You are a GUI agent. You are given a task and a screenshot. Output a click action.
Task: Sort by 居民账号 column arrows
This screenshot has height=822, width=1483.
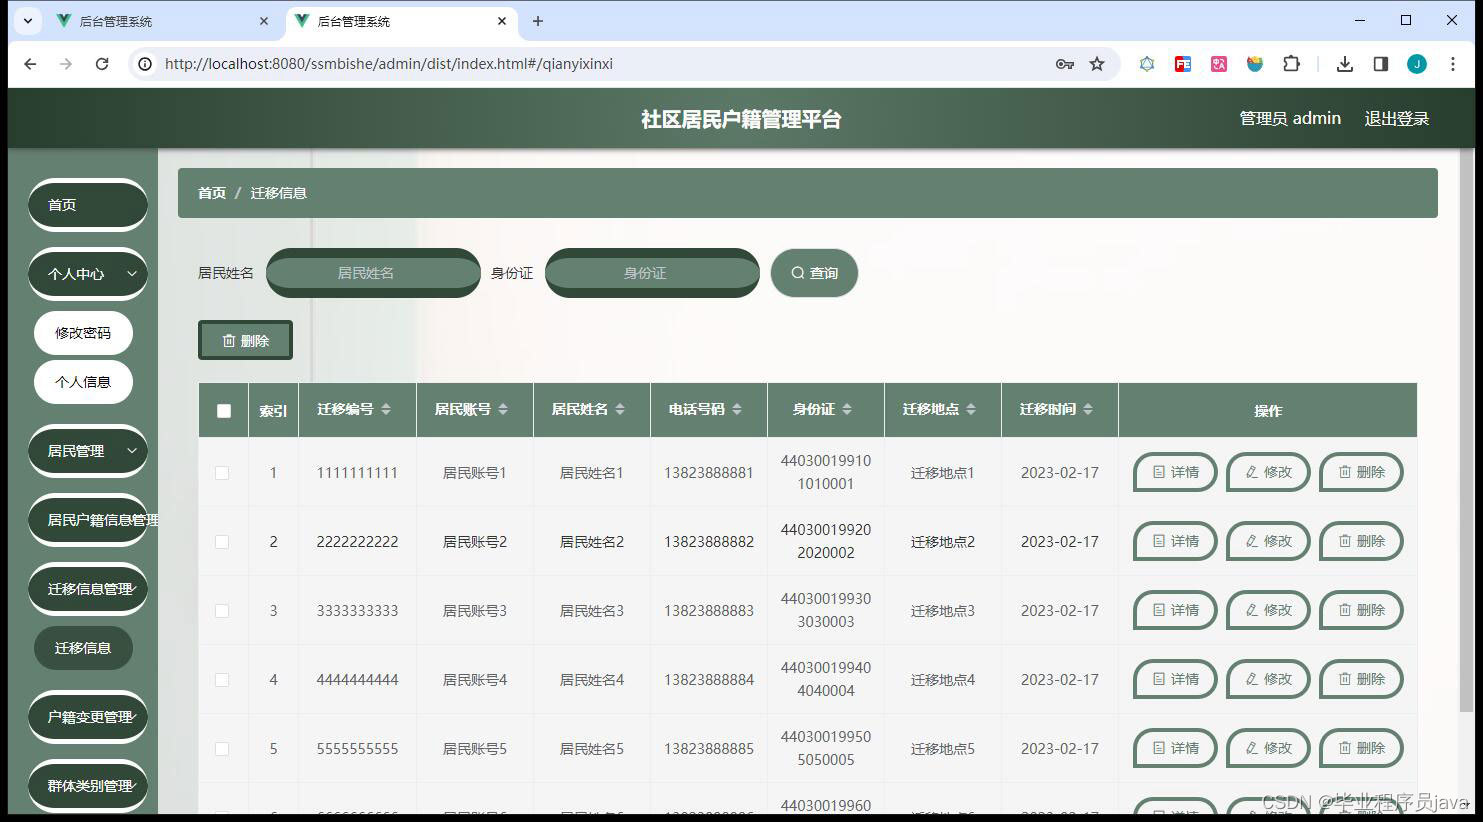point(503,409)
